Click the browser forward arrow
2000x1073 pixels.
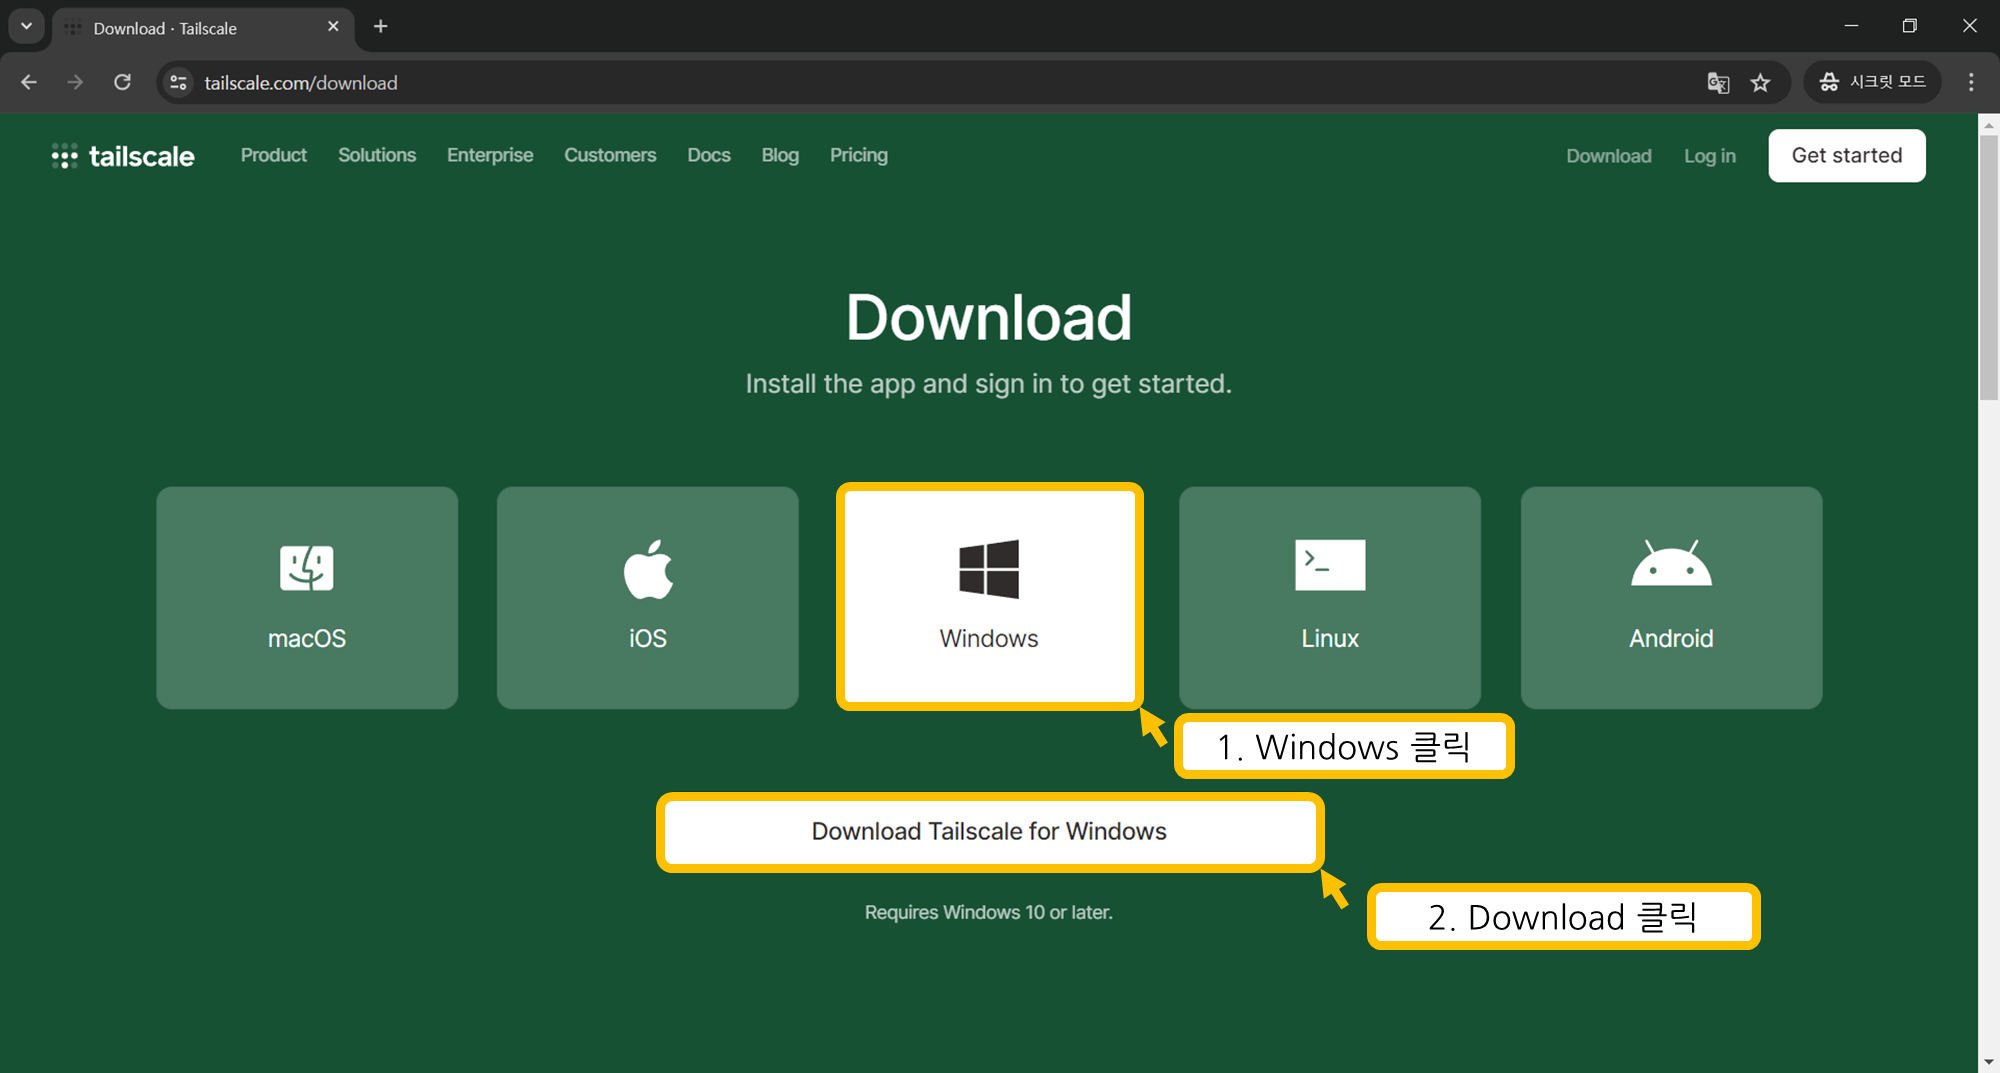[75, 82]
